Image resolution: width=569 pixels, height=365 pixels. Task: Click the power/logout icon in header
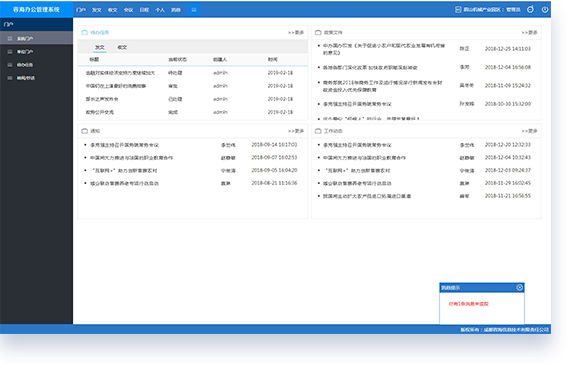545,10
